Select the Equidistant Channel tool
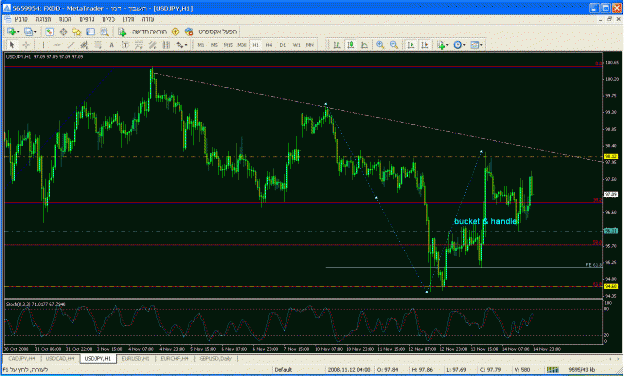Image resolution: width=625 pixels, height=376 pixels. pyautogui.click(x=84, y=45)
